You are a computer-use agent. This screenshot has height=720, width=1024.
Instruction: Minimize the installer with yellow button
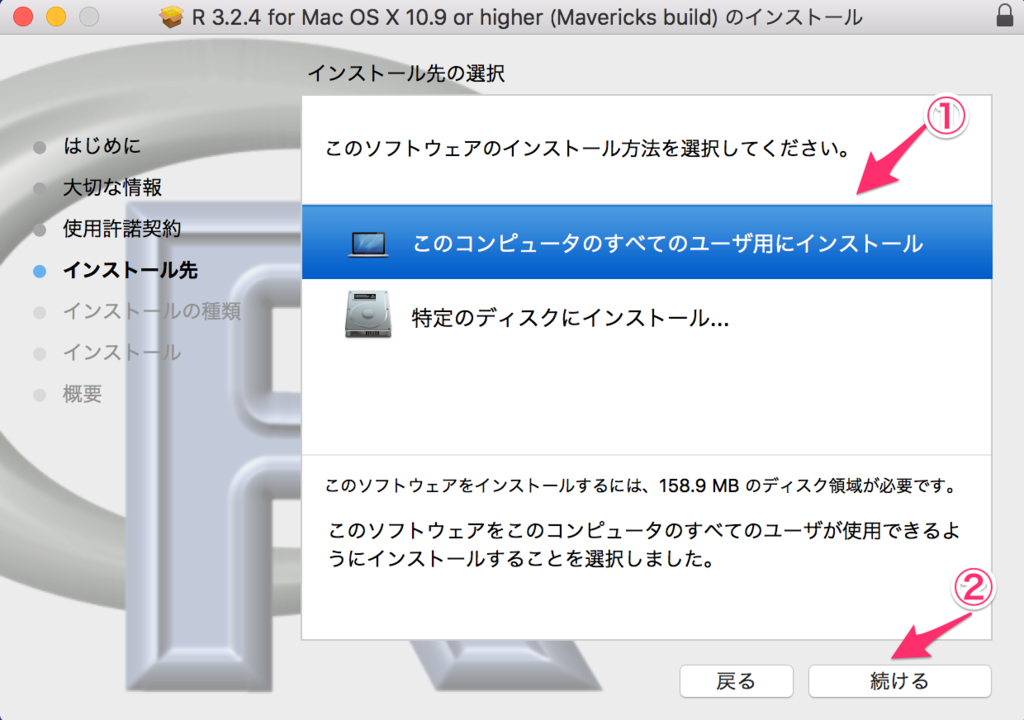coord(56,16)
